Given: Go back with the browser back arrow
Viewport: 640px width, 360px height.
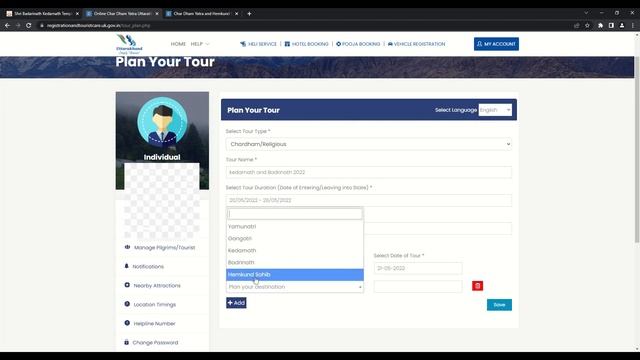Looking at the screenshot, I should coord(7,25).
